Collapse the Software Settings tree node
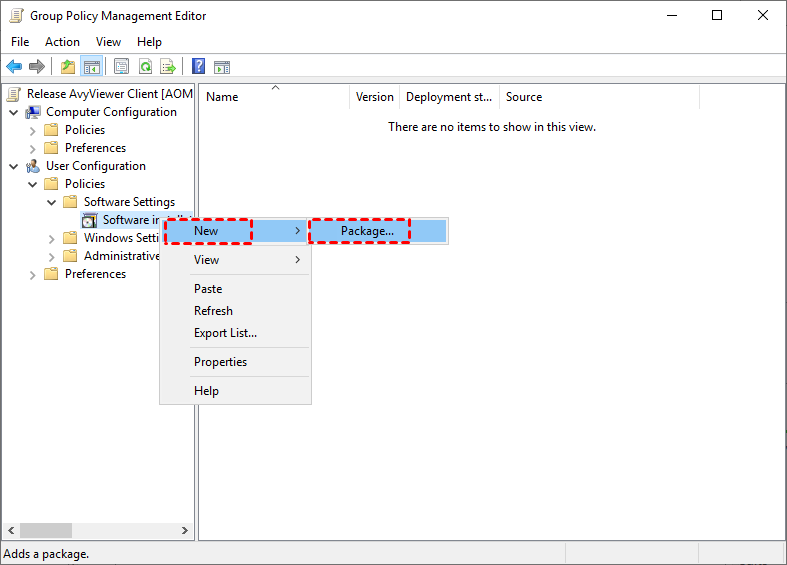 pyautogui.click(x=52, y=202)
